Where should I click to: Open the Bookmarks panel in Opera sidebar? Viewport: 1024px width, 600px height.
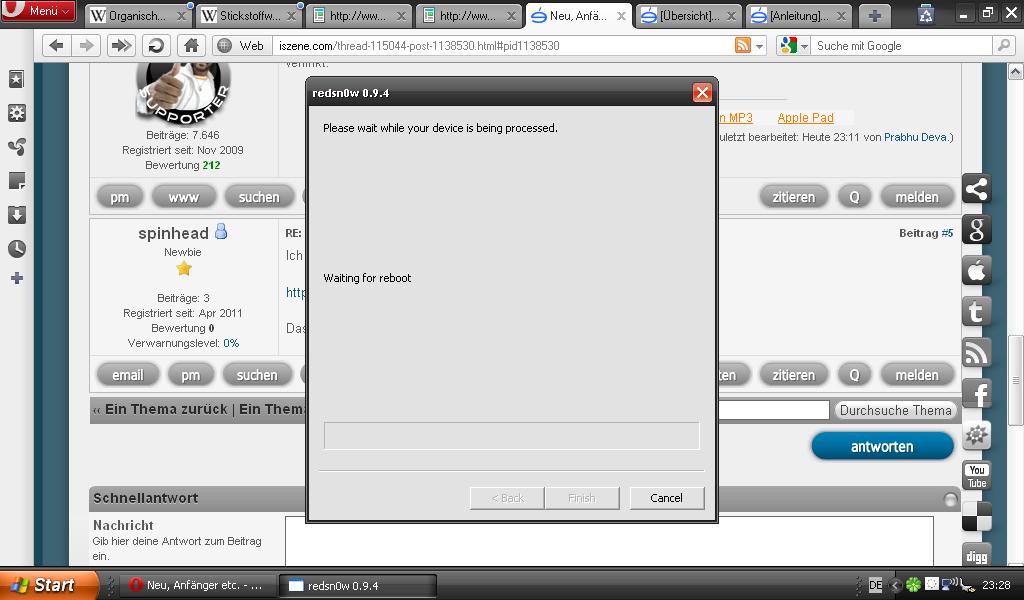tap(16, 80)
